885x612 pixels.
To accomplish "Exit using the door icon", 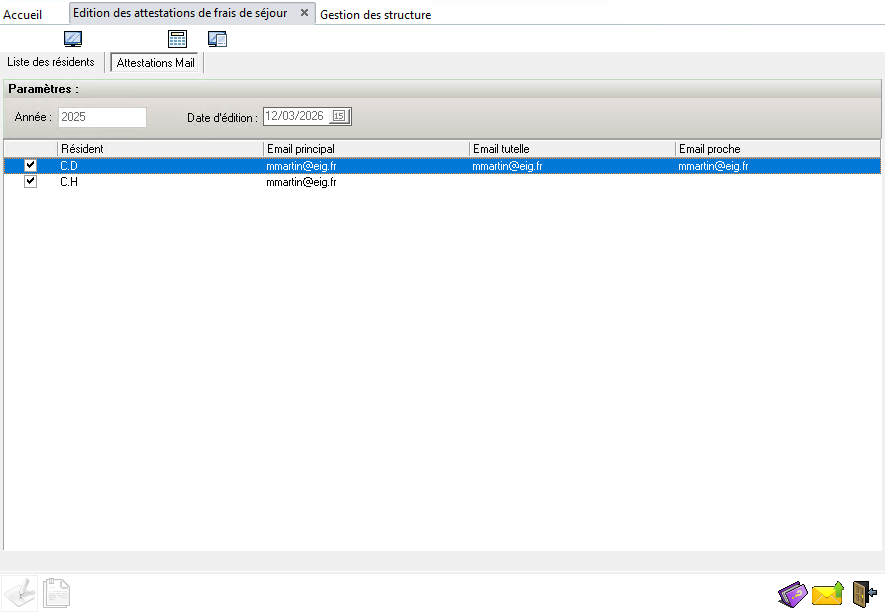I will coord(864,594).
